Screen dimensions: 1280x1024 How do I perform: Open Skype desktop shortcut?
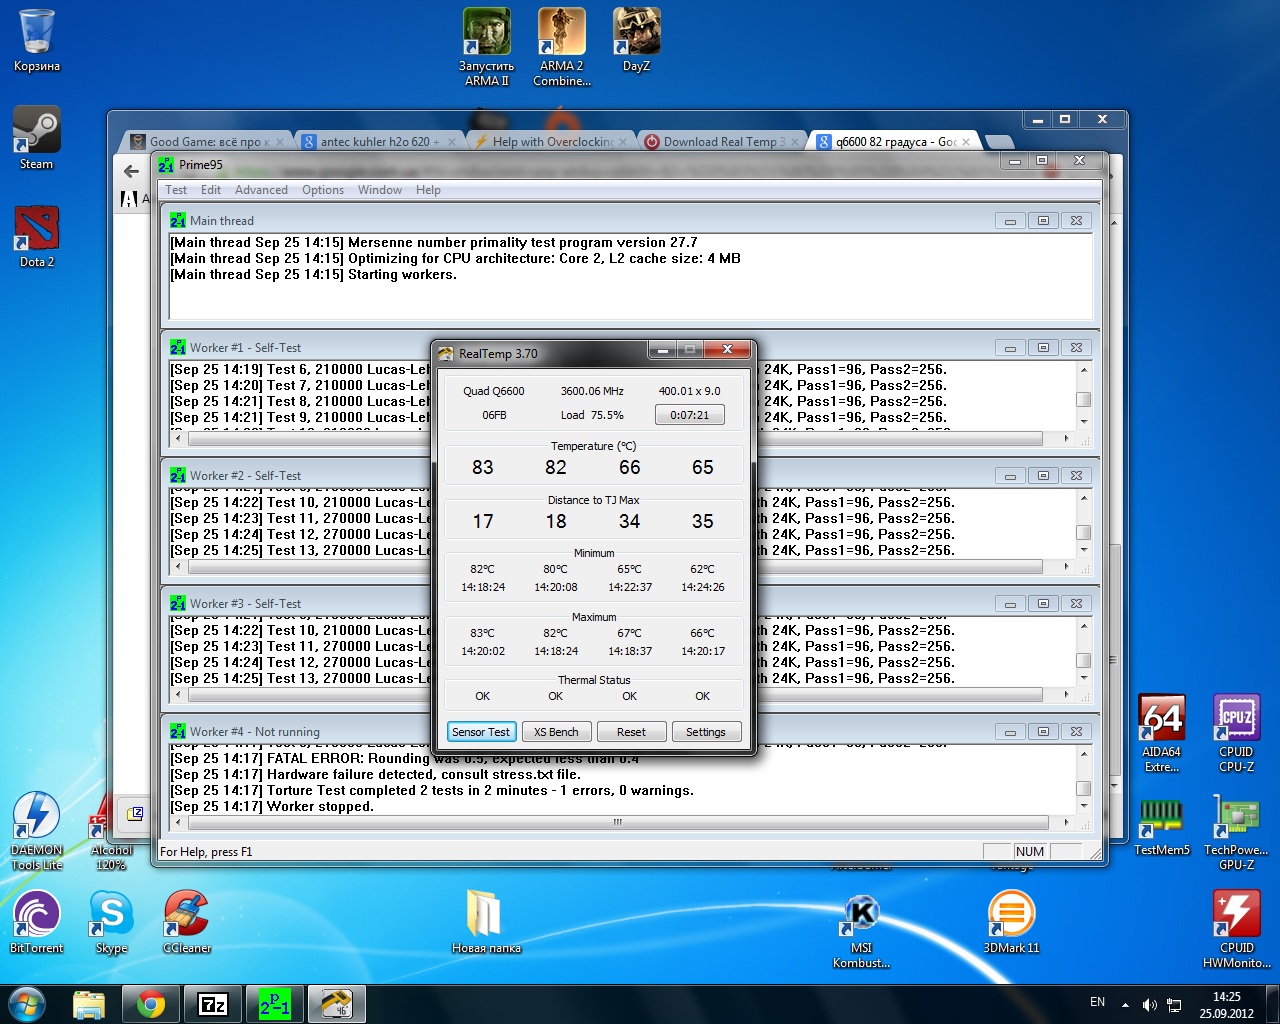[112, 923]
